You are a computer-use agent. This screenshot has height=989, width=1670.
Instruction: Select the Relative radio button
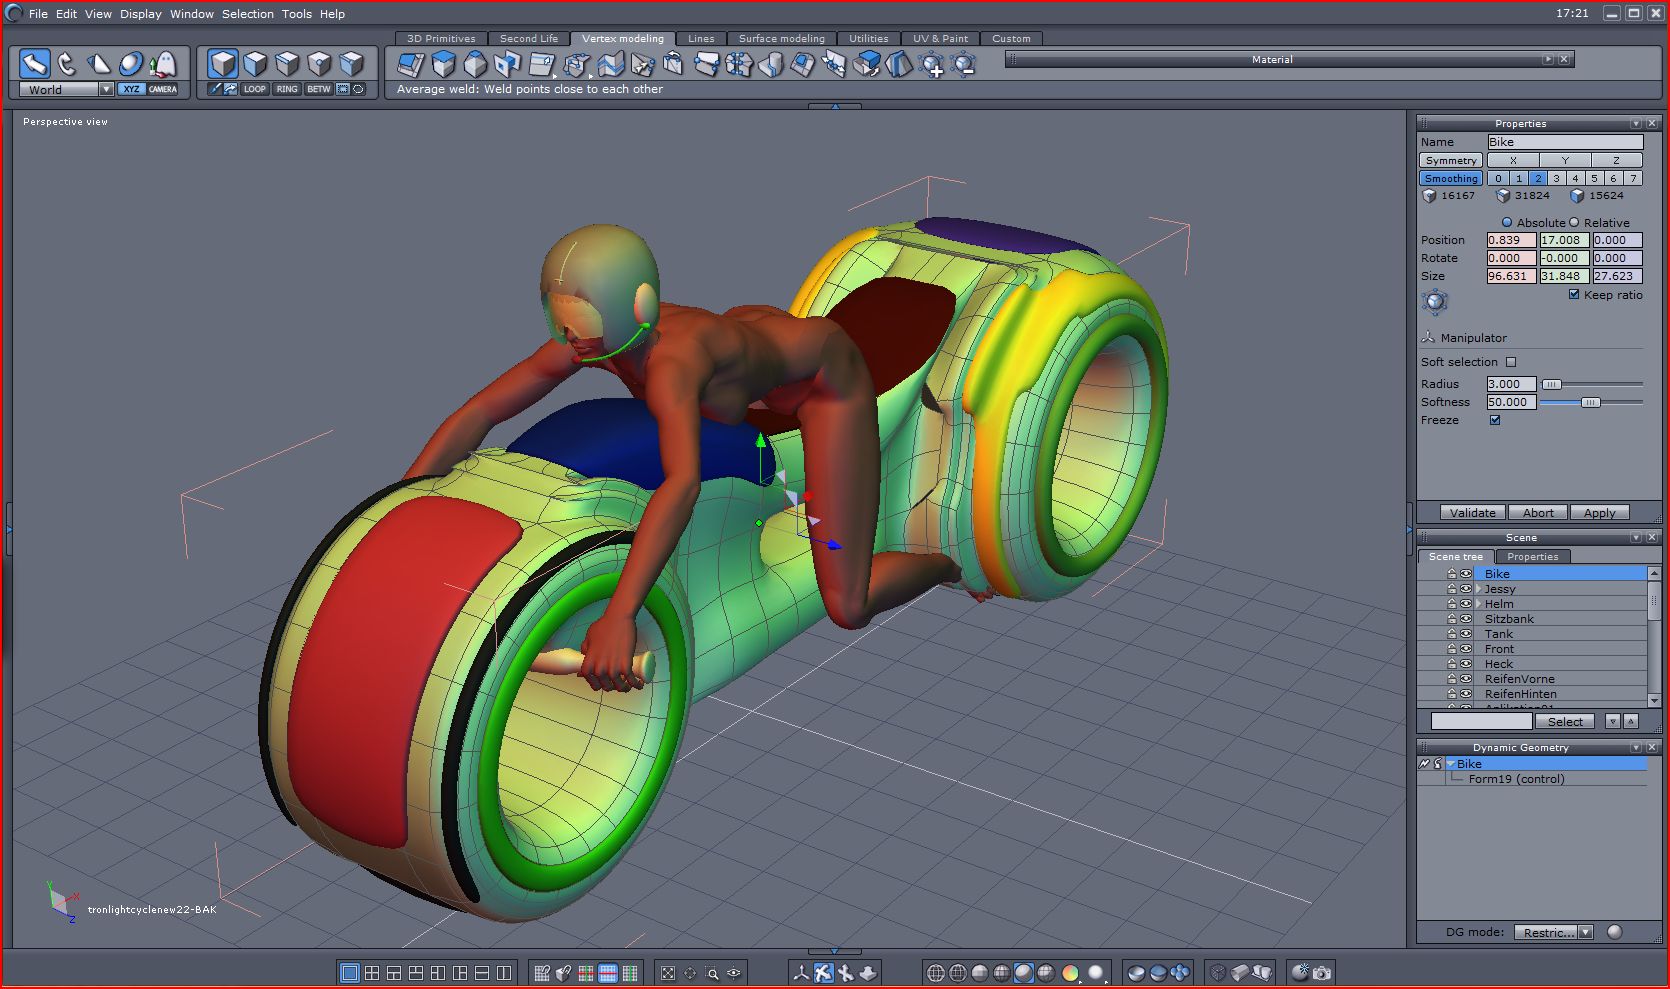[1574, 222]
